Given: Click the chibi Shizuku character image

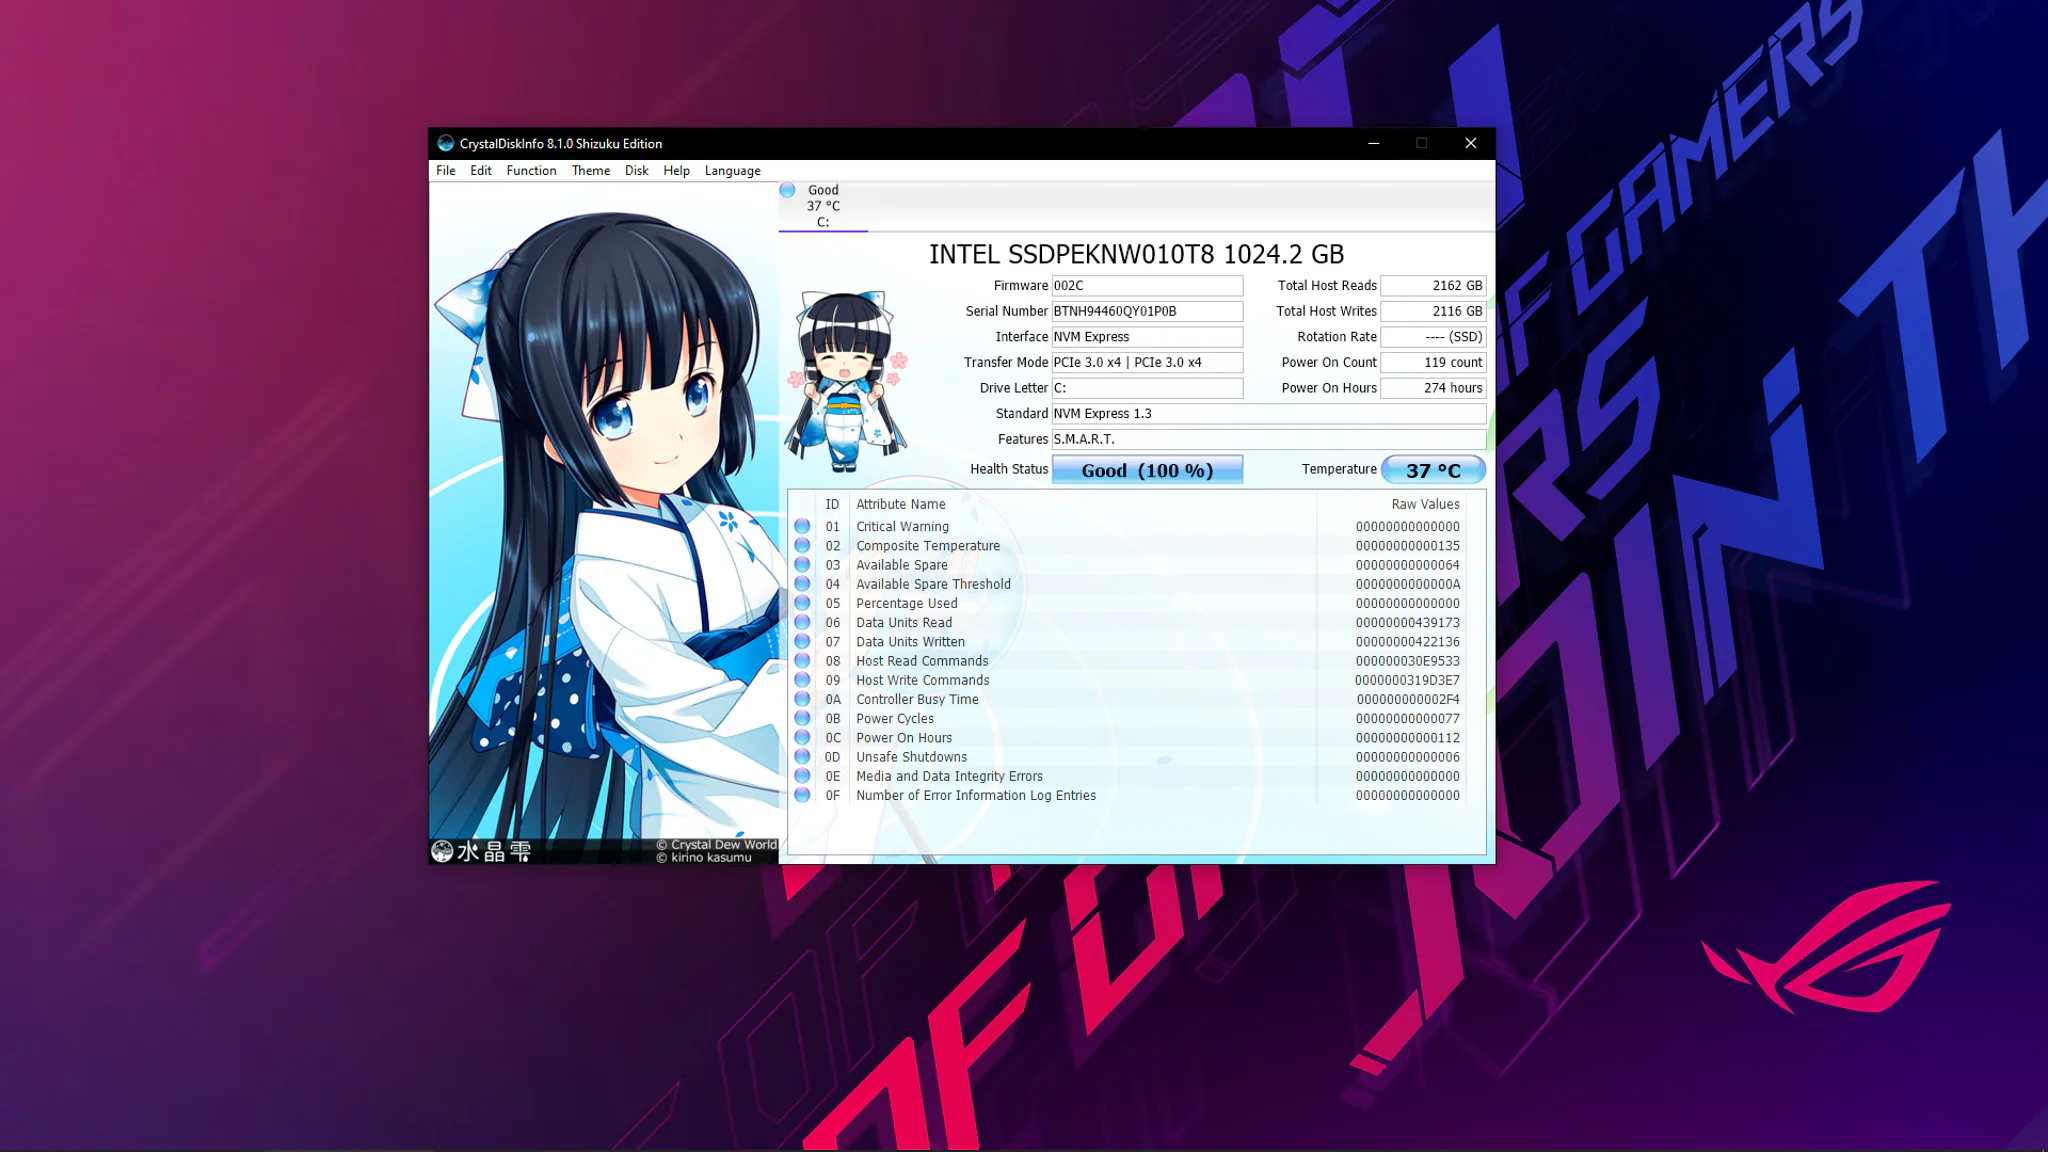Looking at the screenshot, I should coord(848,381).
